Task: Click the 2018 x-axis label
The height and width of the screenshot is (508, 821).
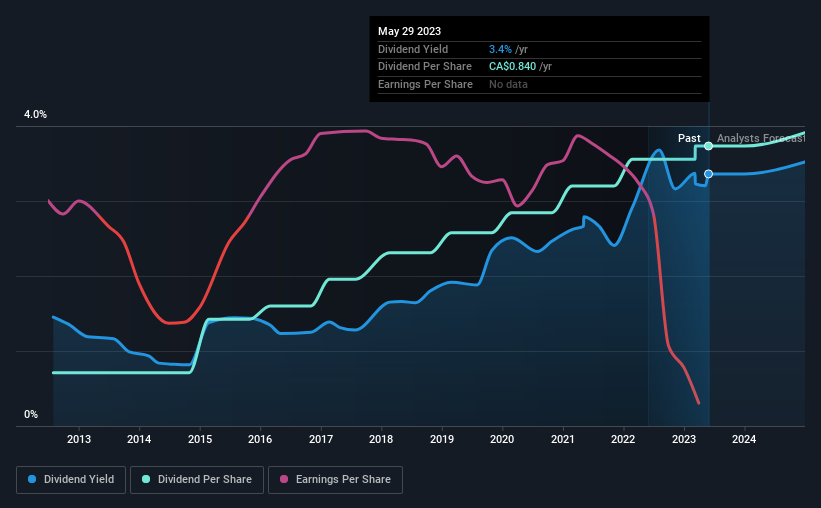Action: 381,439
